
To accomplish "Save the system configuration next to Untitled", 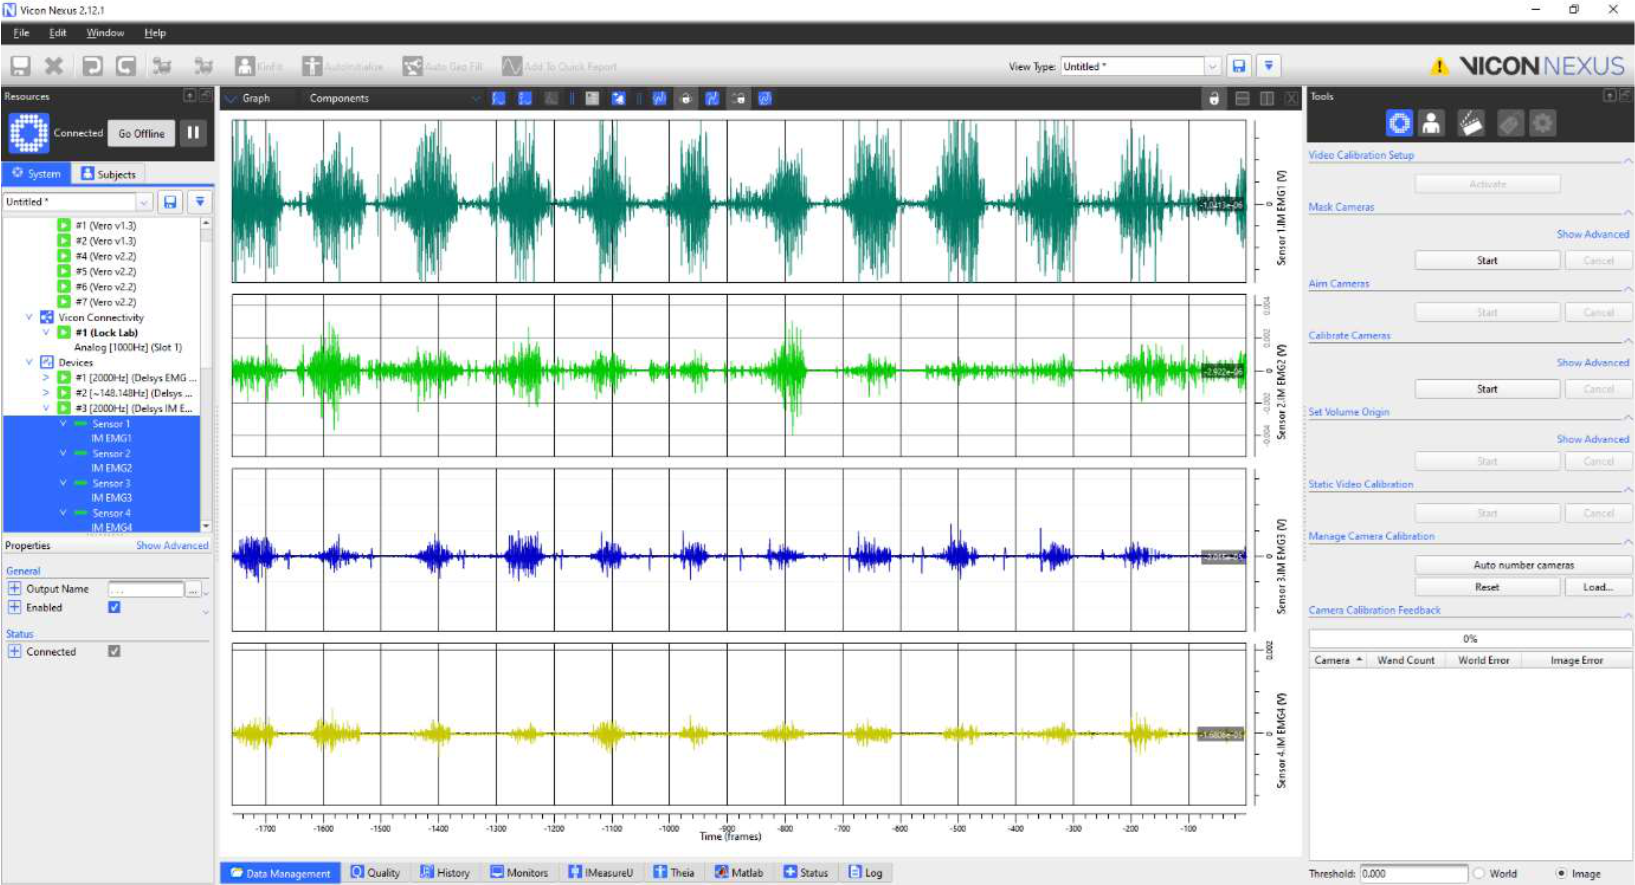I will click(170, 202).
